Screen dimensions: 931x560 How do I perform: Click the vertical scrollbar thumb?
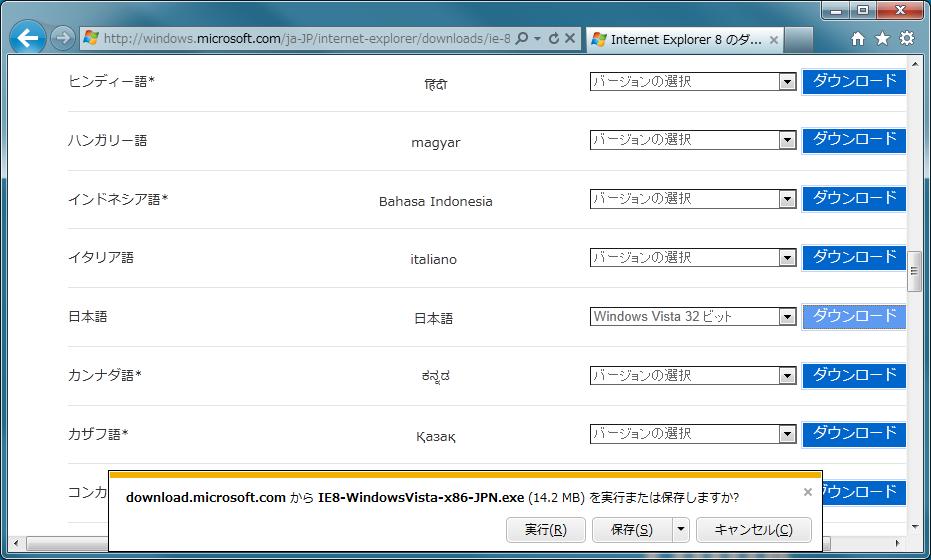pos(914,271)
